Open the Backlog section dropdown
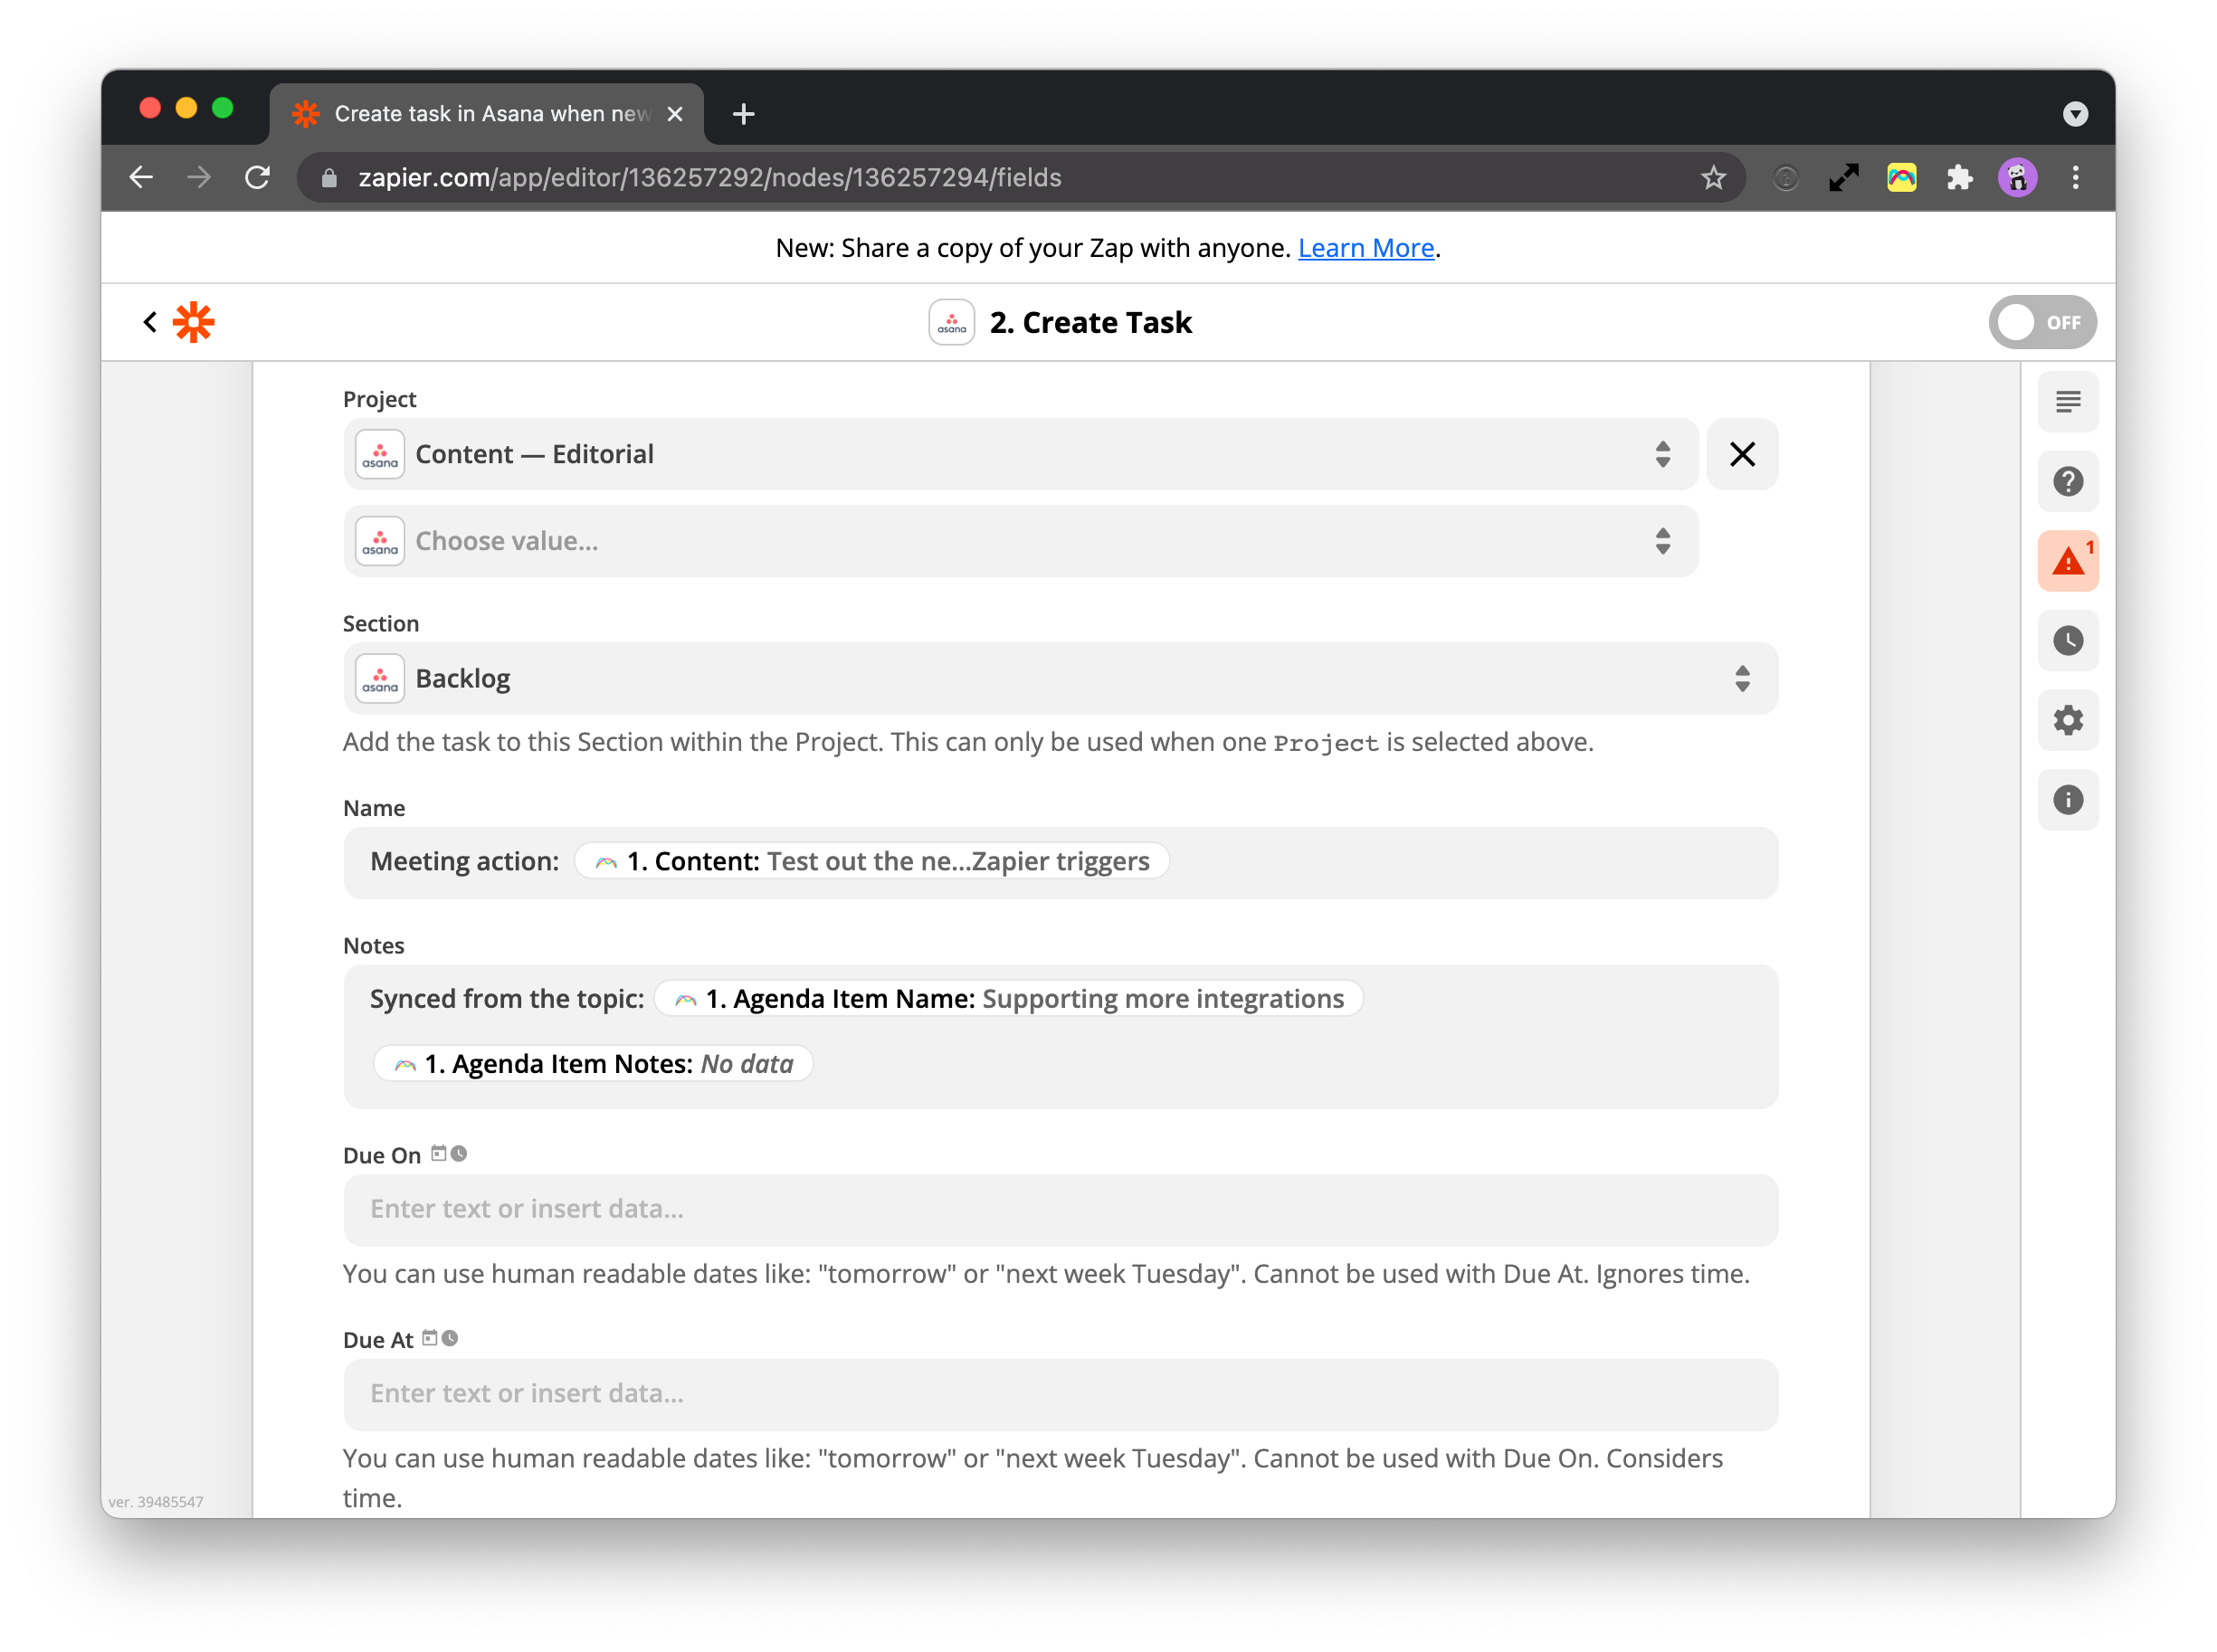Viewport: 2217px width, 1652px height. click(1060, 678)
